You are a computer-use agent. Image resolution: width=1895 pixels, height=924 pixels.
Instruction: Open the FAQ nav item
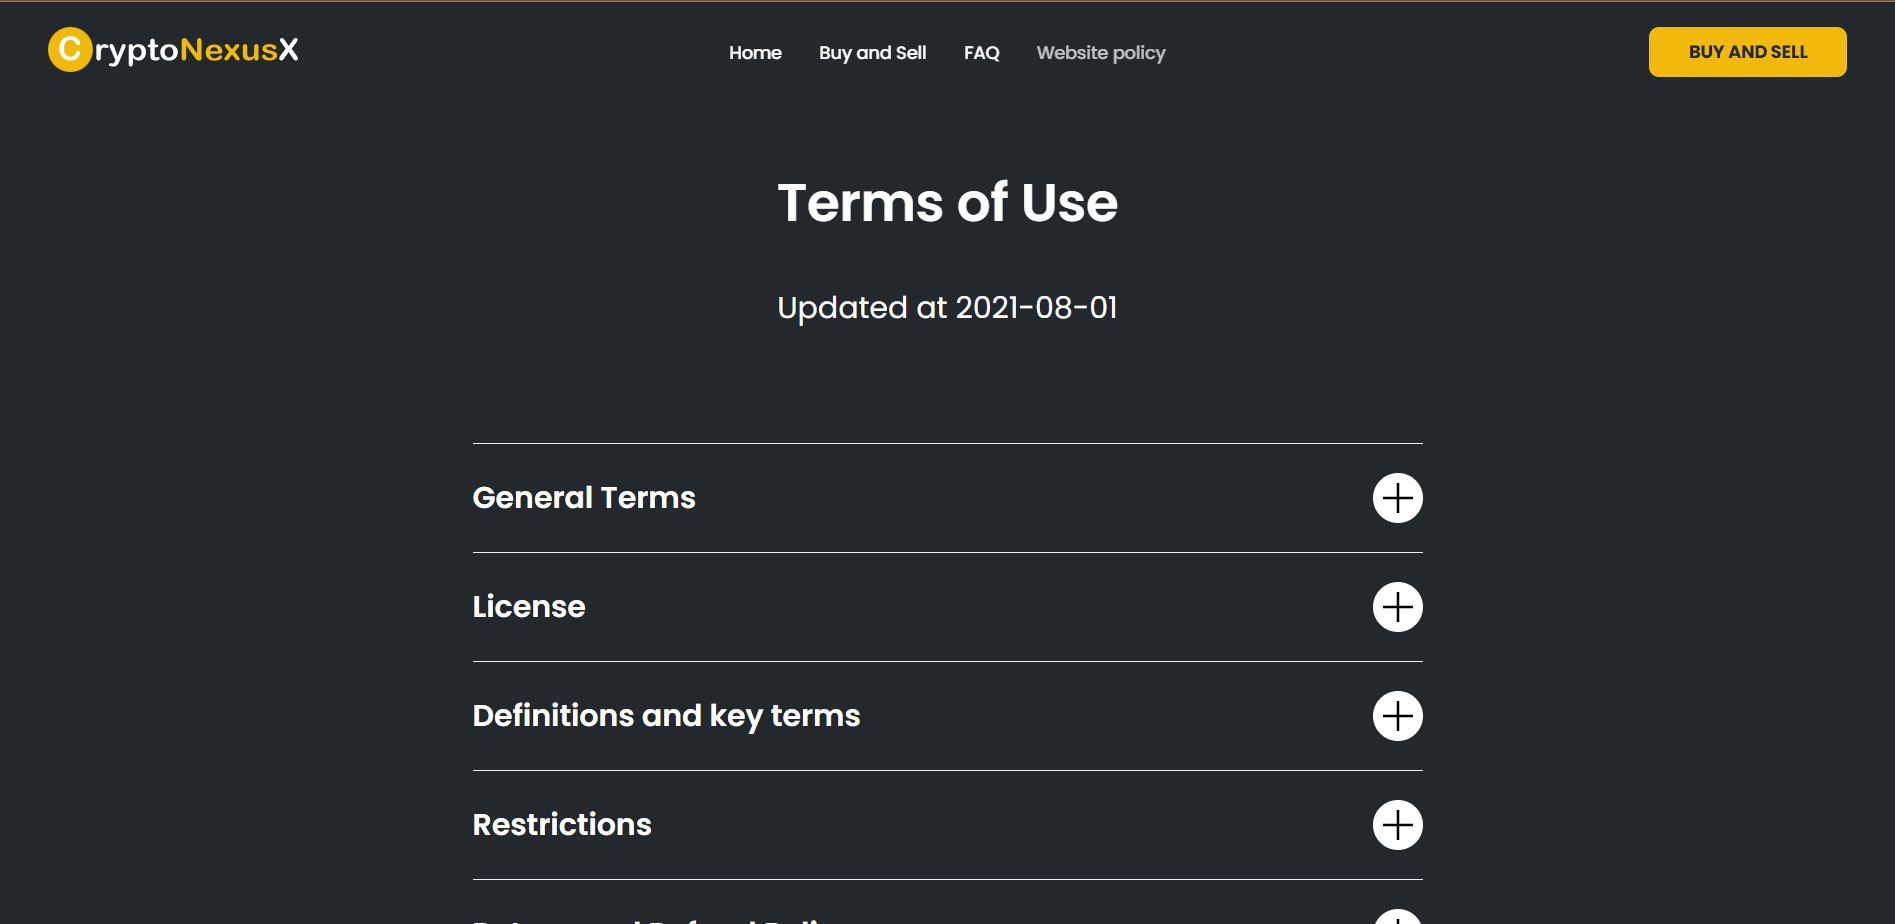point(981,53)
